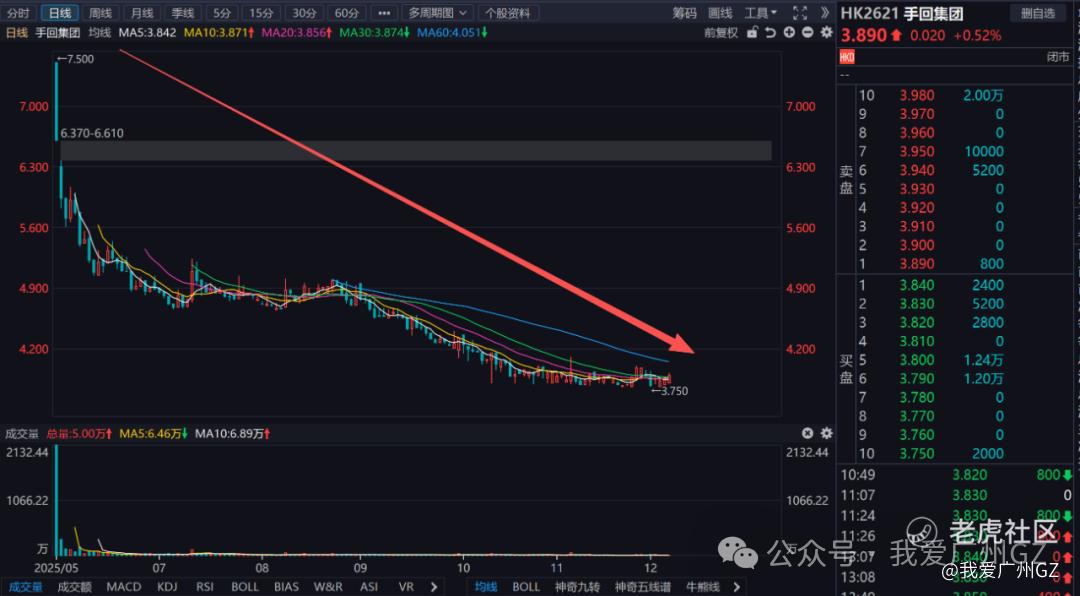
Task: Switch to 周线 period tab
Action: point(101,12)
